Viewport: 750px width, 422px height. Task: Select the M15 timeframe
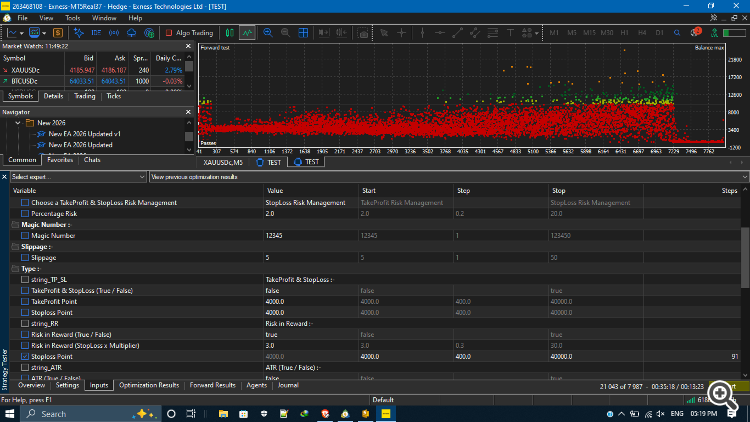tap(589, 33)
